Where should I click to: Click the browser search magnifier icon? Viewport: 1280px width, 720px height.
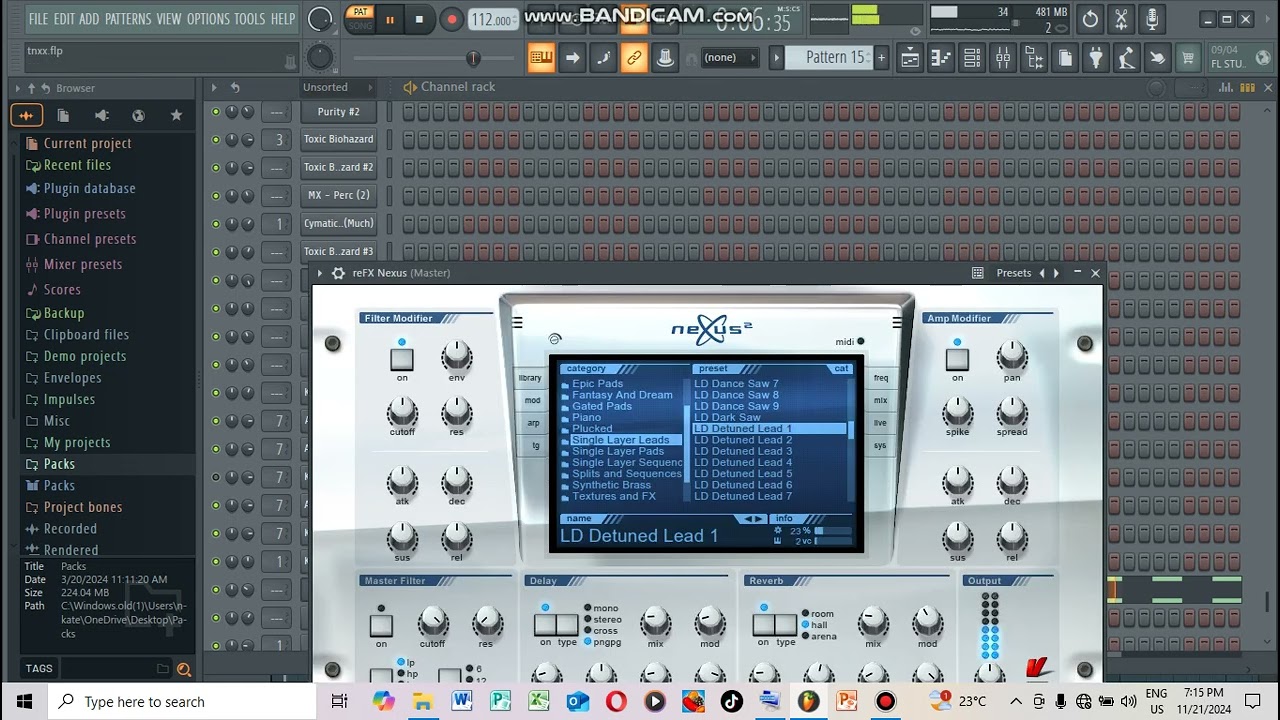(x=184, y=669)
